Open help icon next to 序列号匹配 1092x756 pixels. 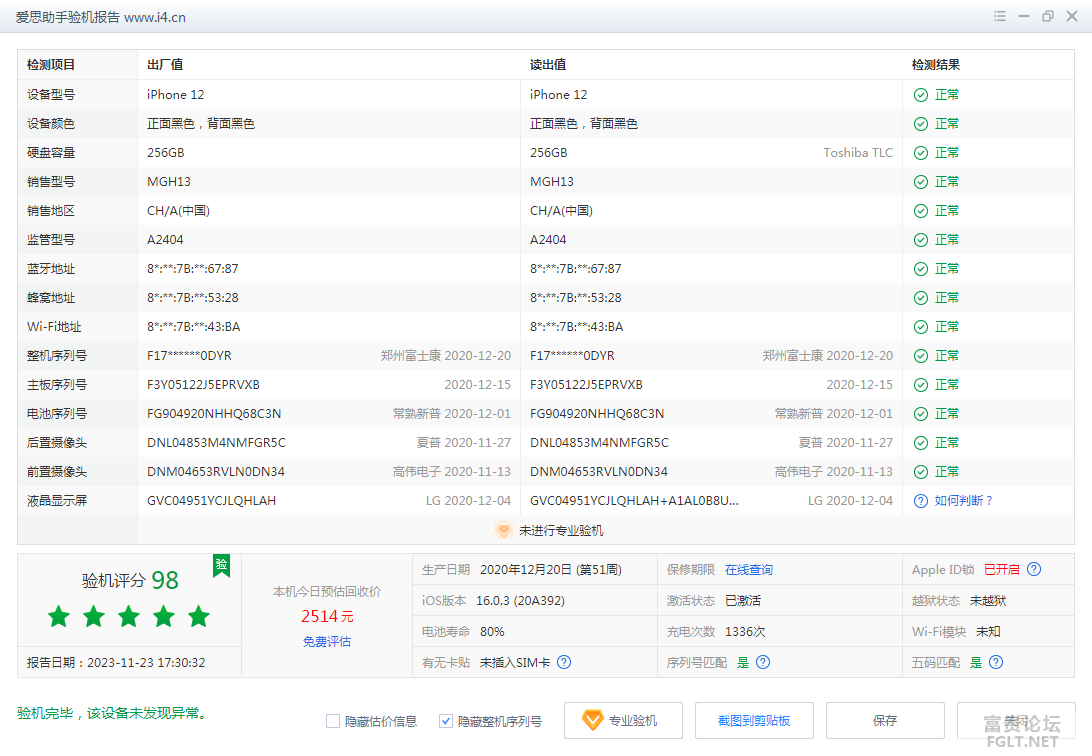click(x=763, y=662)
